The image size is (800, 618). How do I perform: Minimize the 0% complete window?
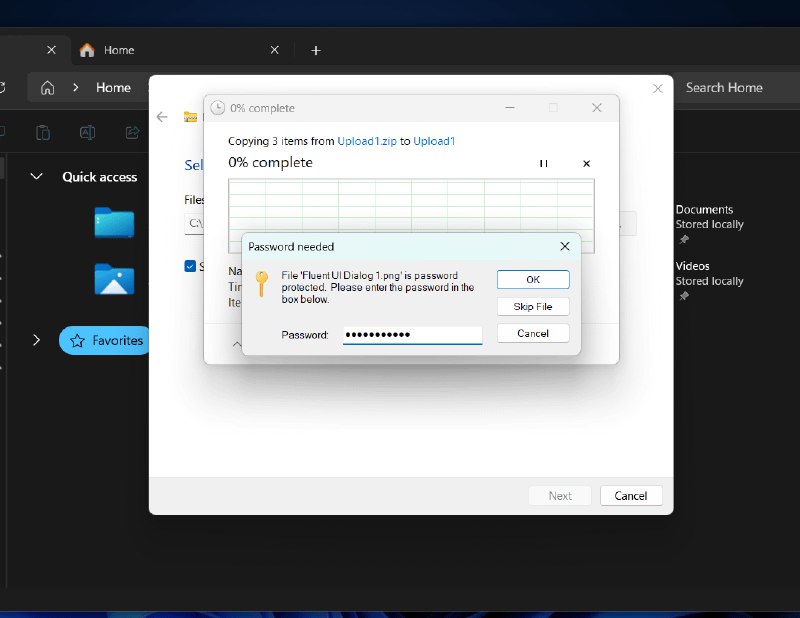510,108
